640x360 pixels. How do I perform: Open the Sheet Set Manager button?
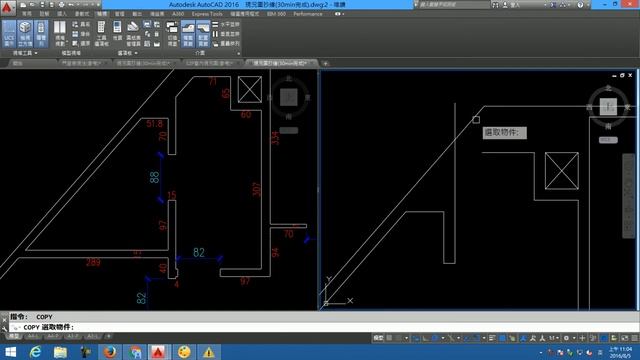(133, 34)
